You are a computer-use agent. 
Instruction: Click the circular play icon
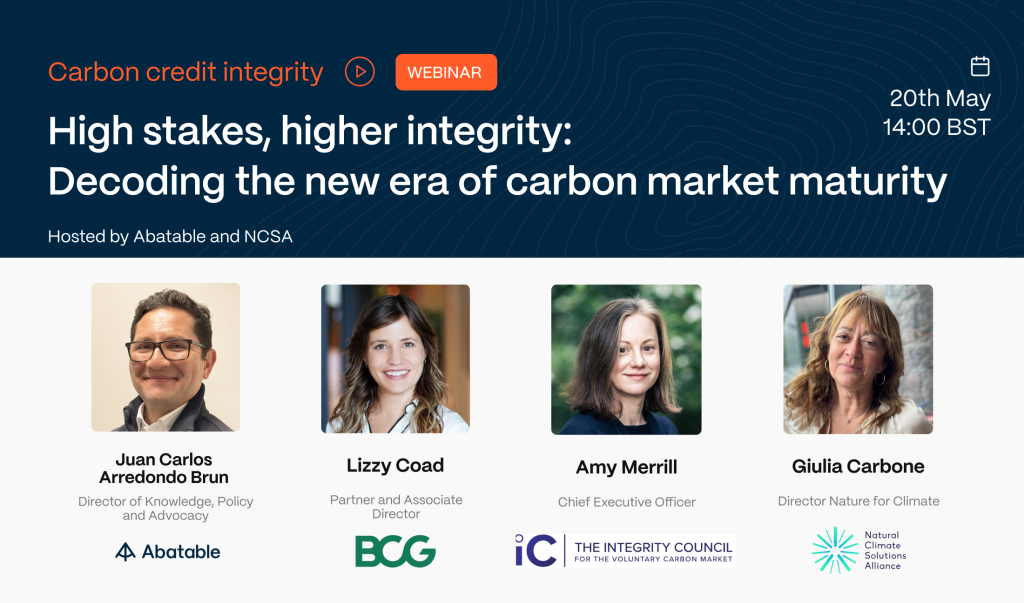click(360, 72)
